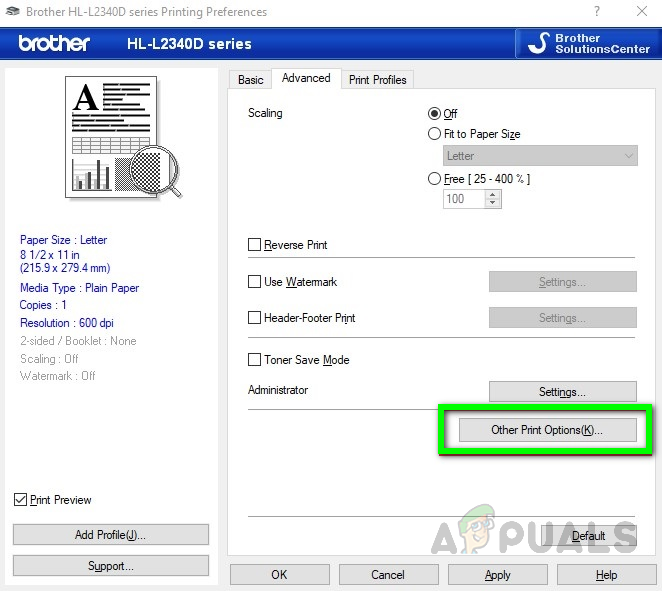Open Administrator Settings button

pyautogui.click(x=562, y=392)
